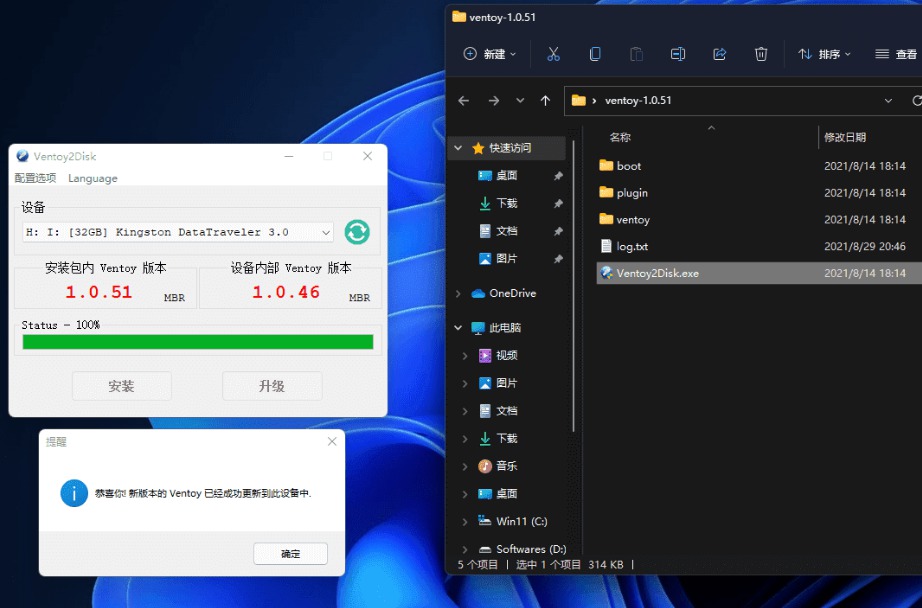The width and height of the screenshot is (922, 608).
Task: Click the Copy icon in Explorer toolbar
Action: click(595, 54)
